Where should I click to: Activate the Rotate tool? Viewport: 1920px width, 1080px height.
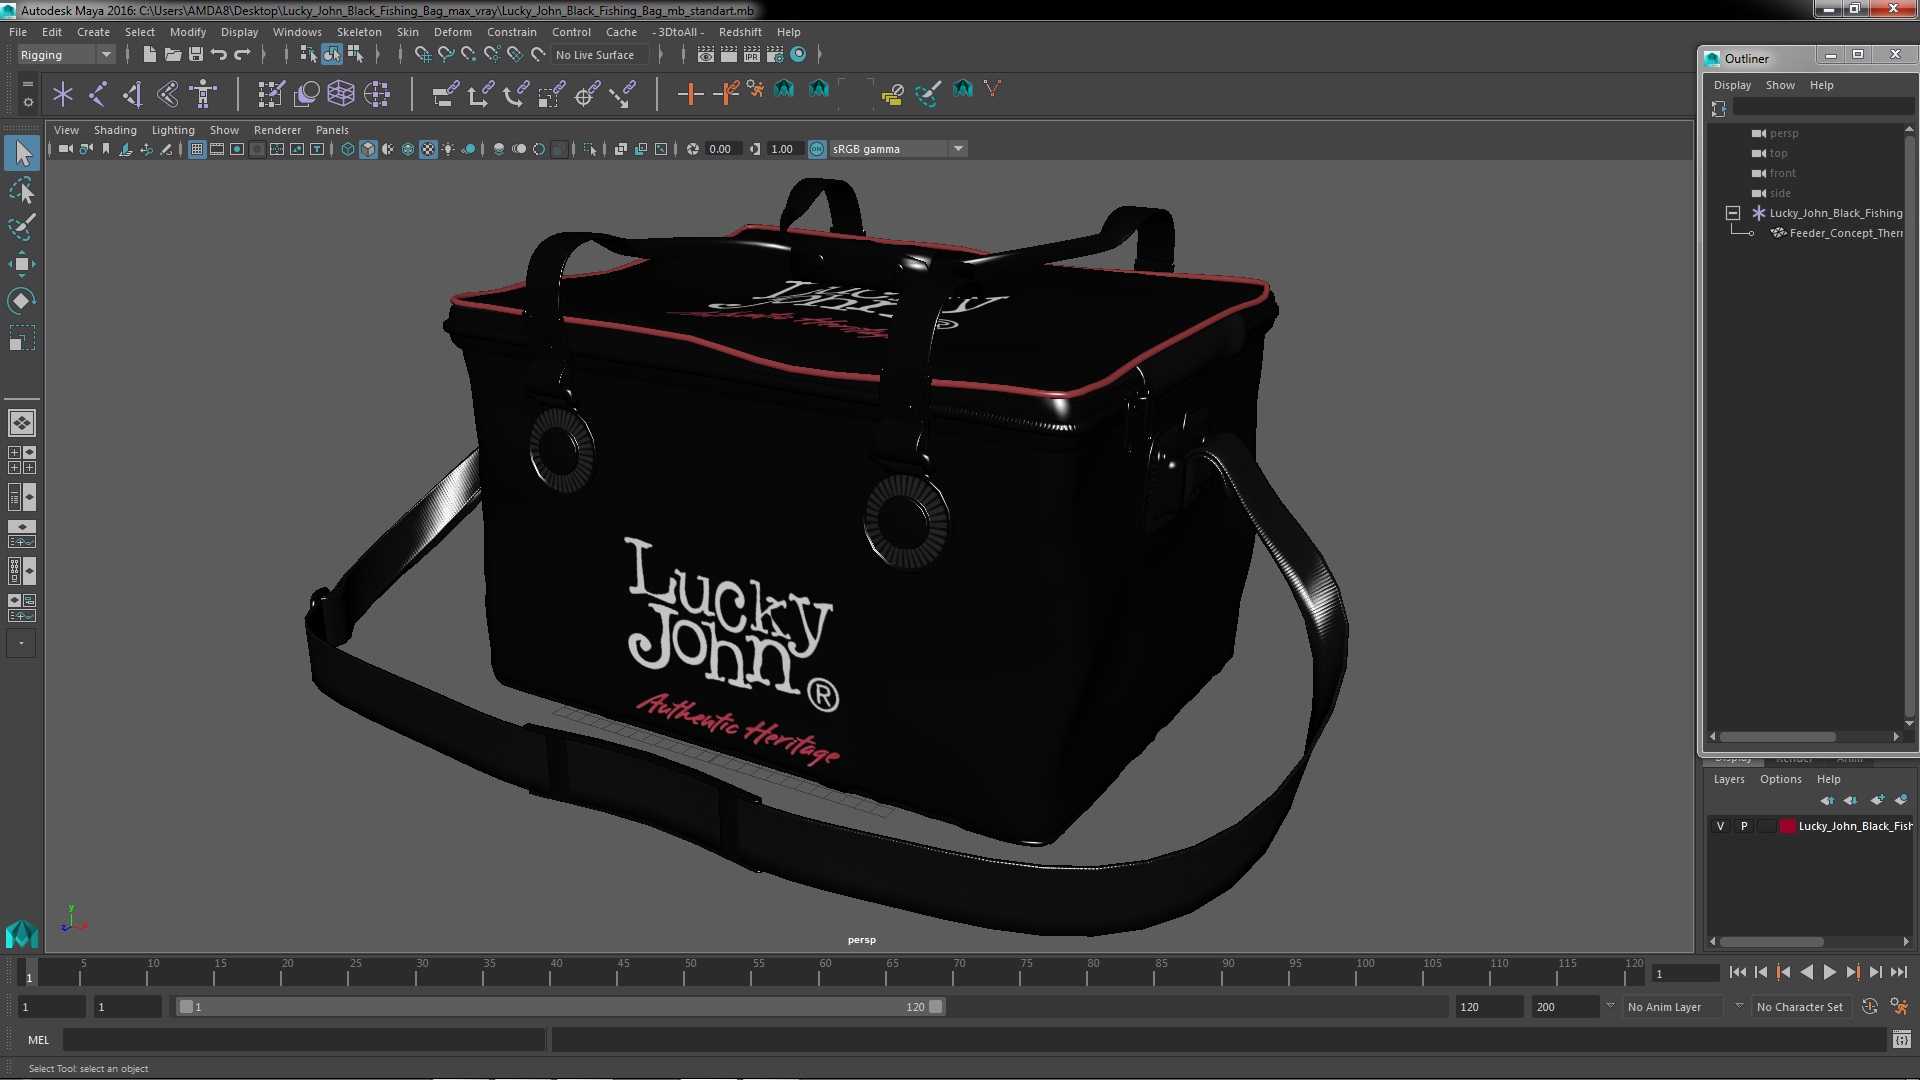click(22, 301)
